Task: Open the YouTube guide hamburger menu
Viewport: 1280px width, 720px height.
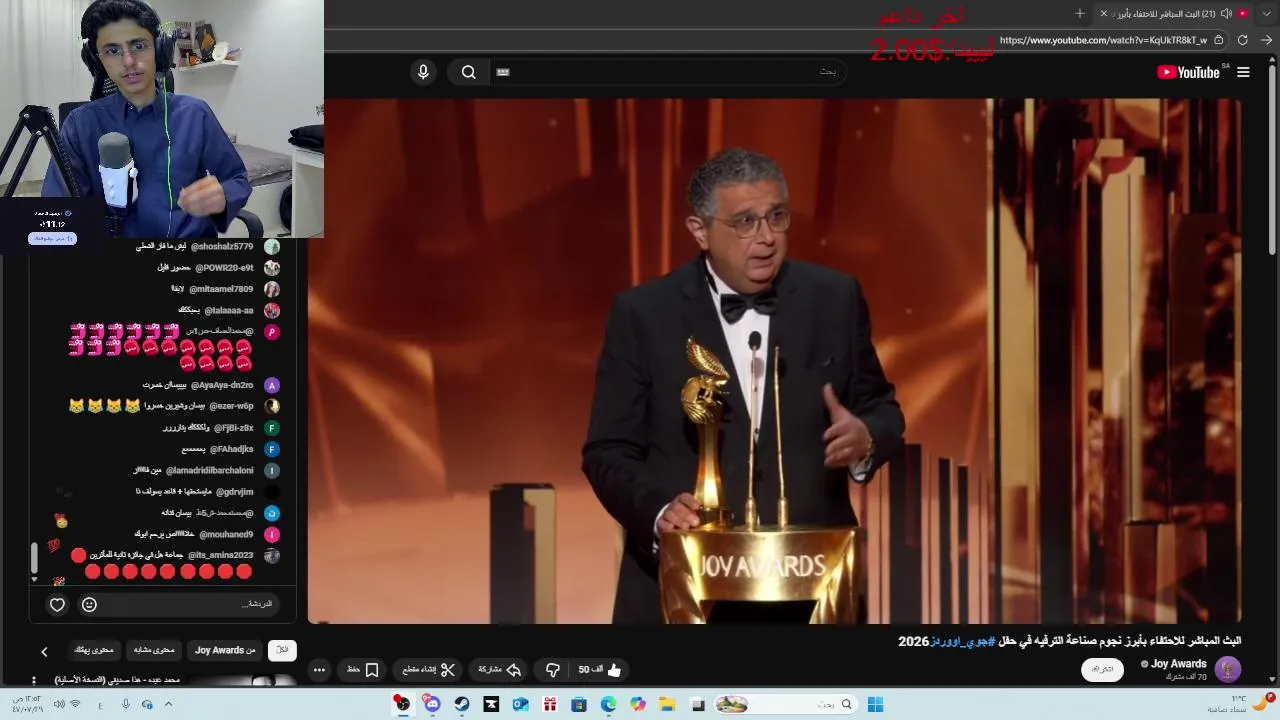Action: (1243, 72)
